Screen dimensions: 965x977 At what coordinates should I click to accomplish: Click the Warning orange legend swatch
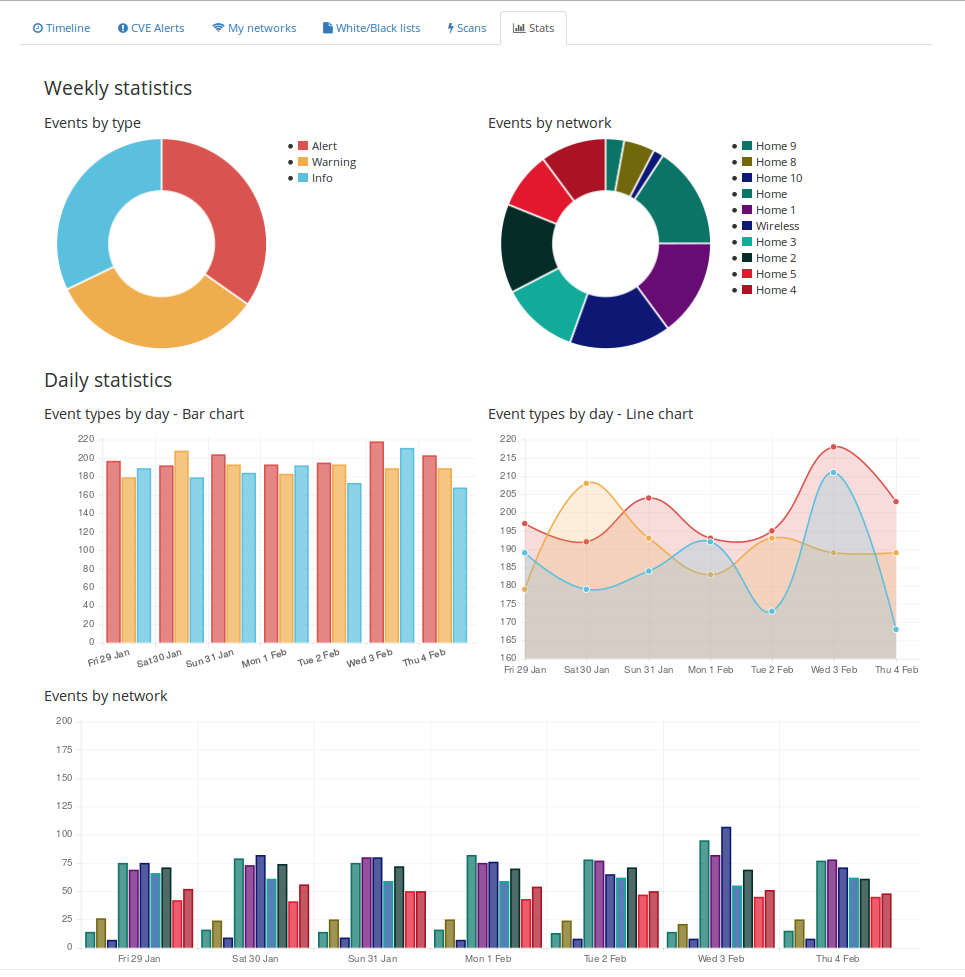point(303,162)
